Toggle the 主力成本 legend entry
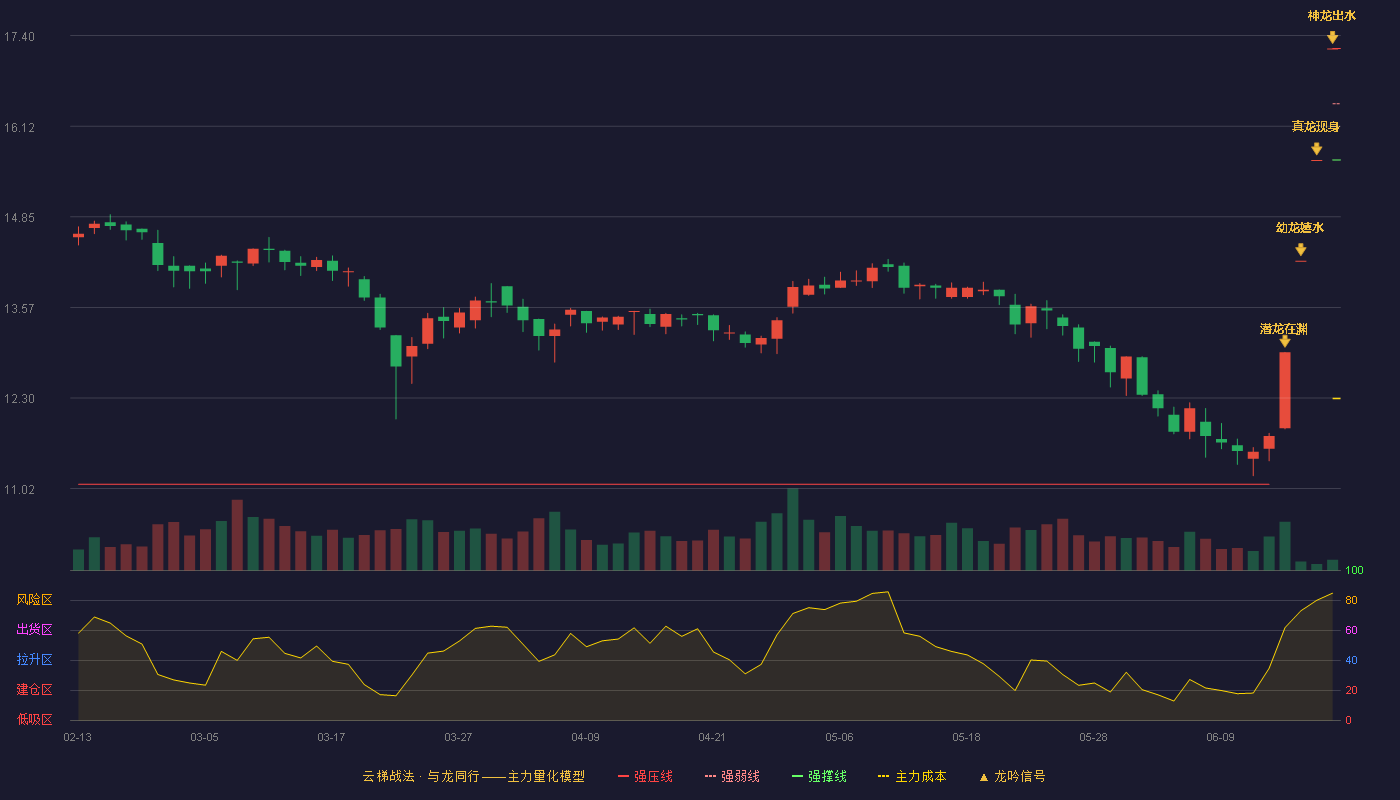 click(912, 776)
